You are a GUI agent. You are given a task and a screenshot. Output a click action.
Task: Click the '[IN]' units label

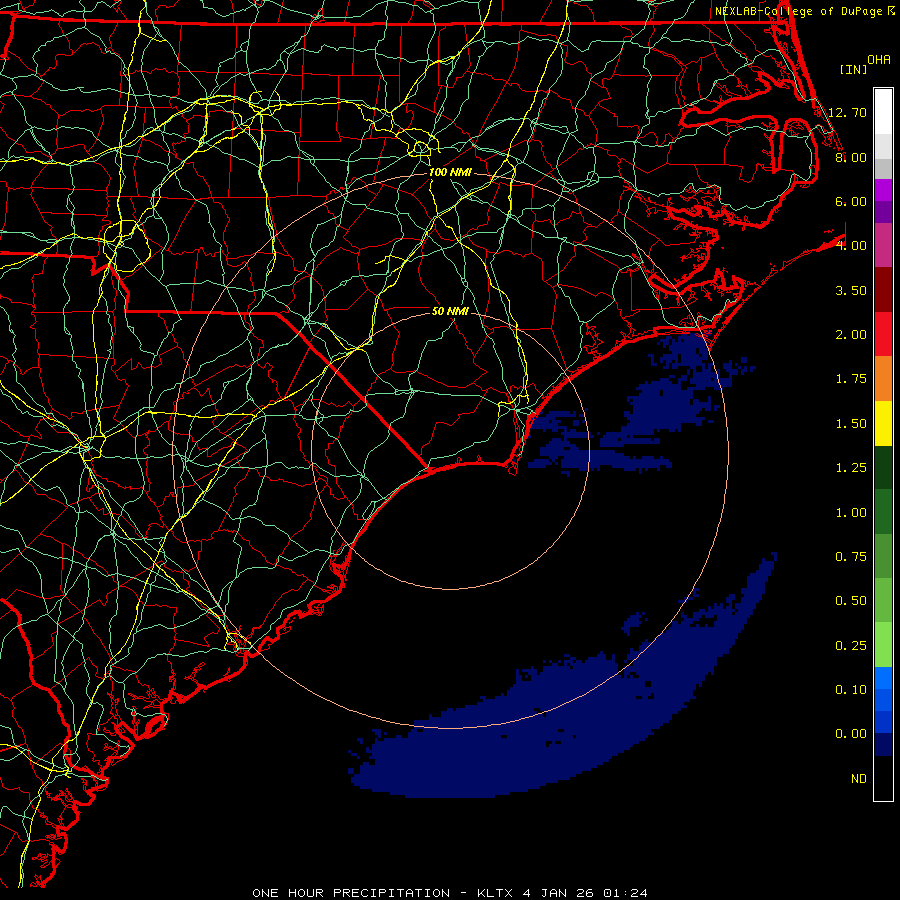(x=854, y=69)
